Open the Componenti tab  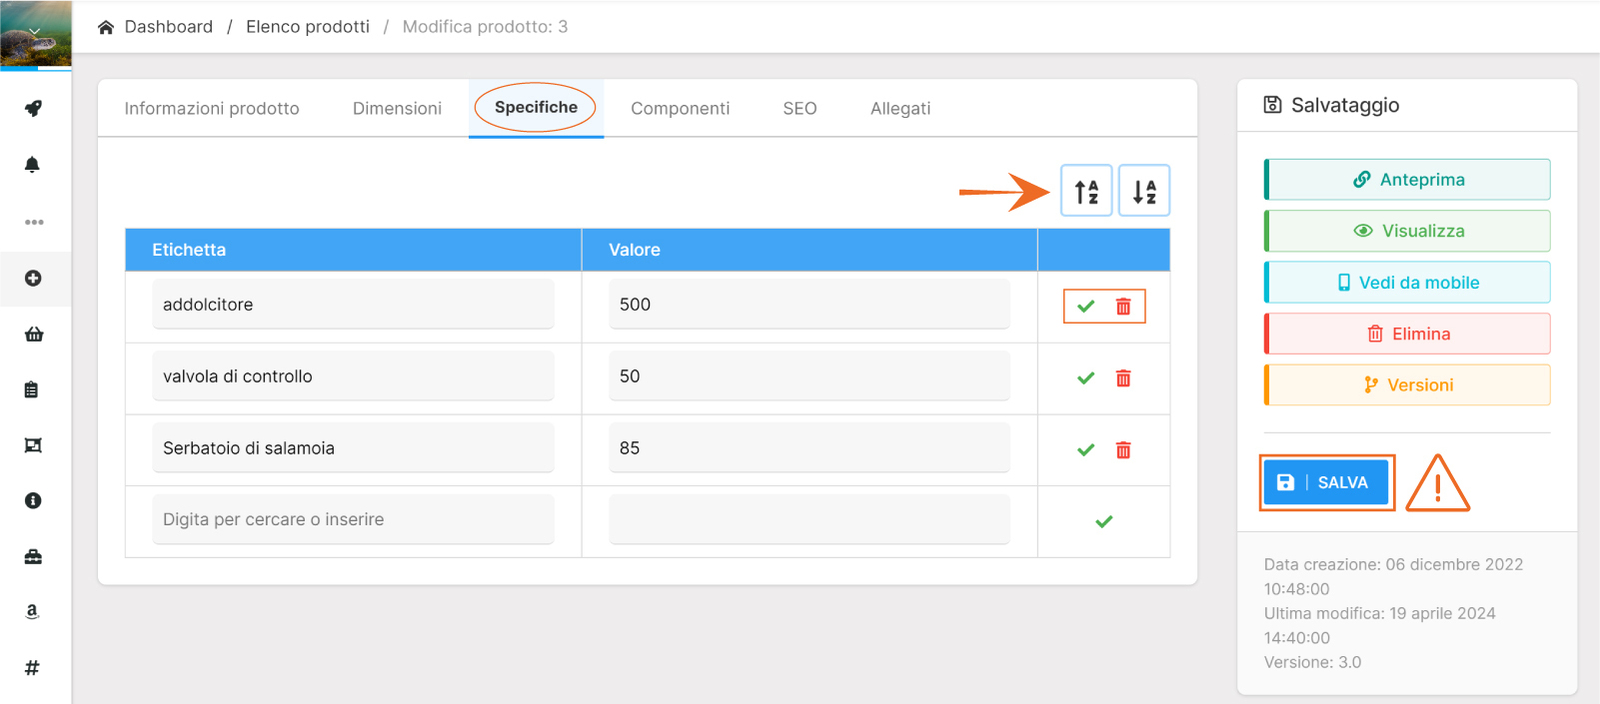tap(680, 109)
